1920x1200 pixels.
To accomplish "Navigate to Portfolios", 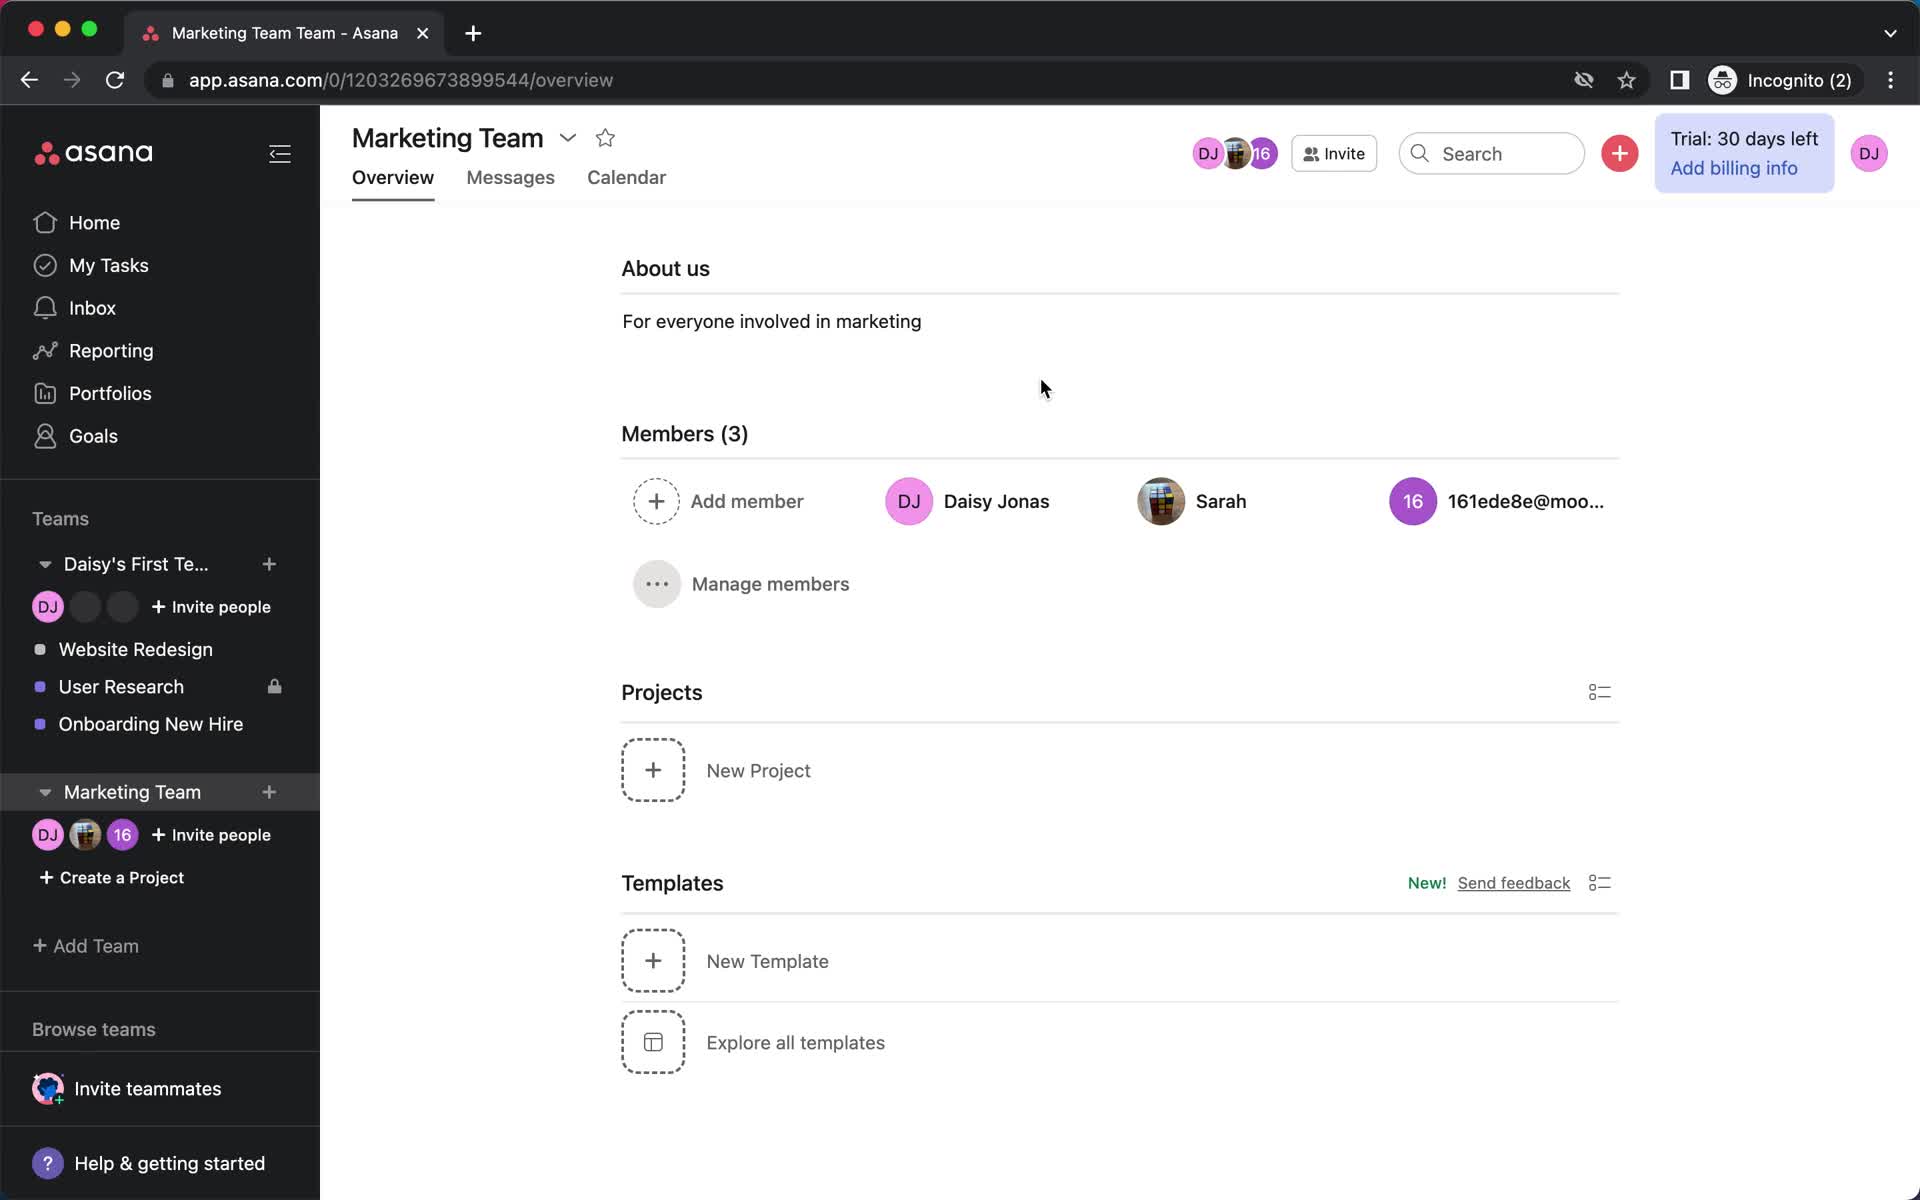I will [109, 393].
